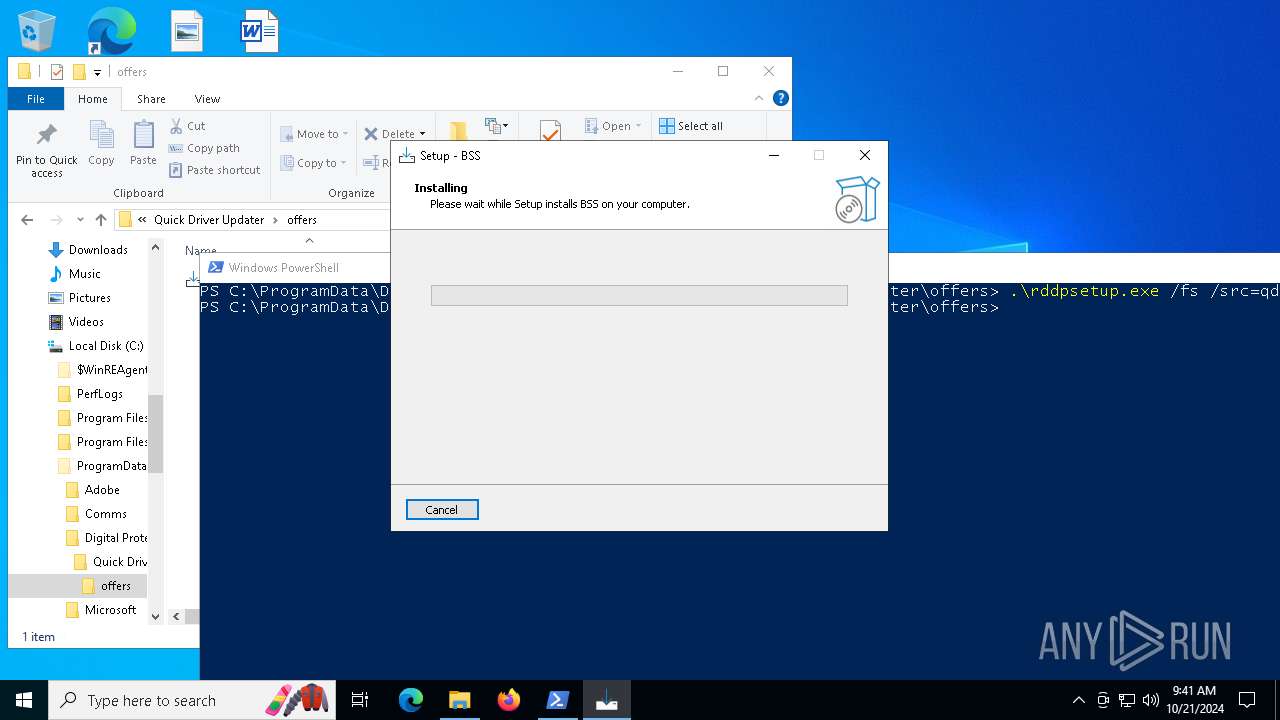
Task: Open Firefox from the taskbar
Action: coord(508,700)
